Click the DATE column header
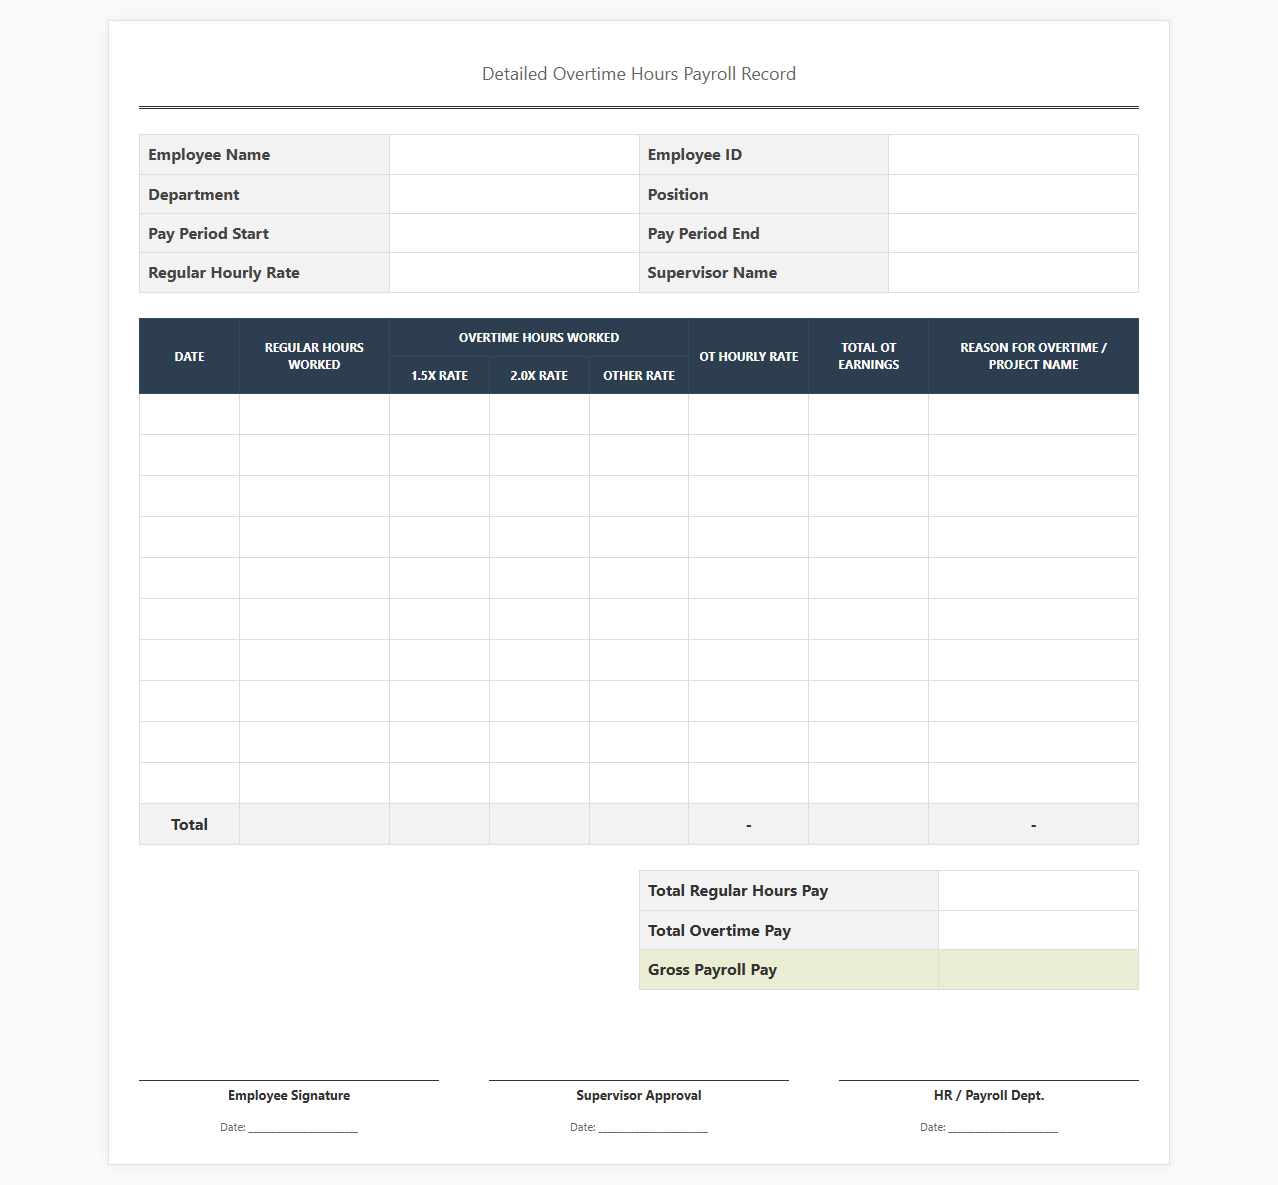This screenshot has width=1278, height=1185. pyautogui.click(x=189, y=356)
